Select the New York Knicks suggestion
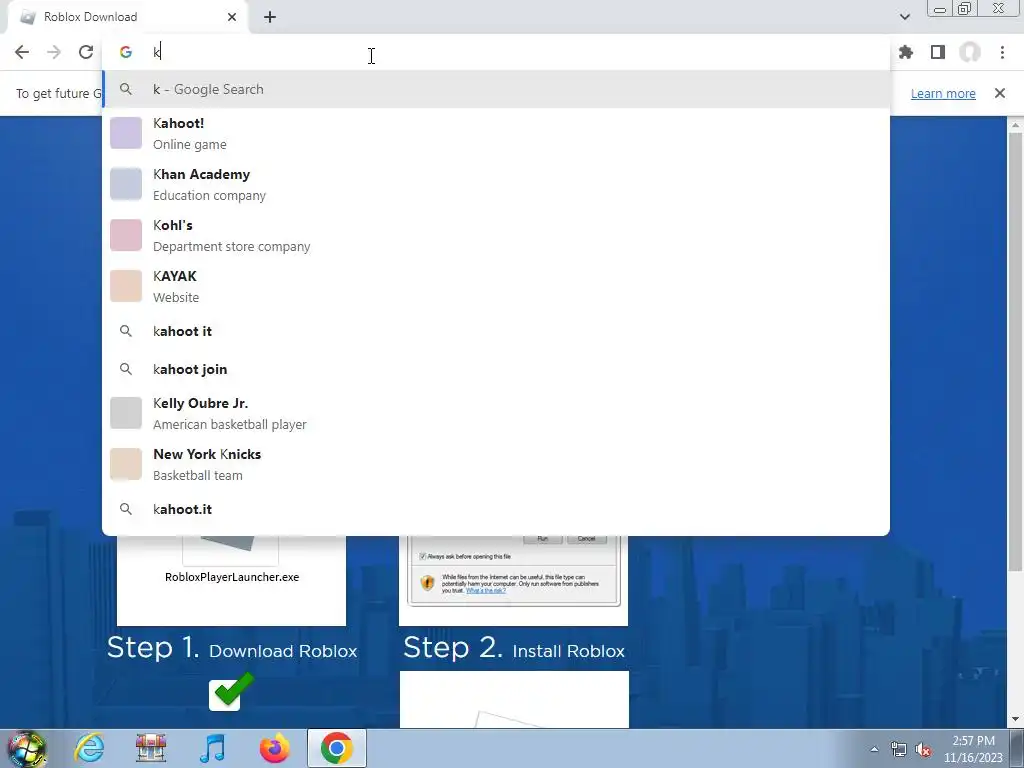This screenshot has height=768, width=1024. 496,464
